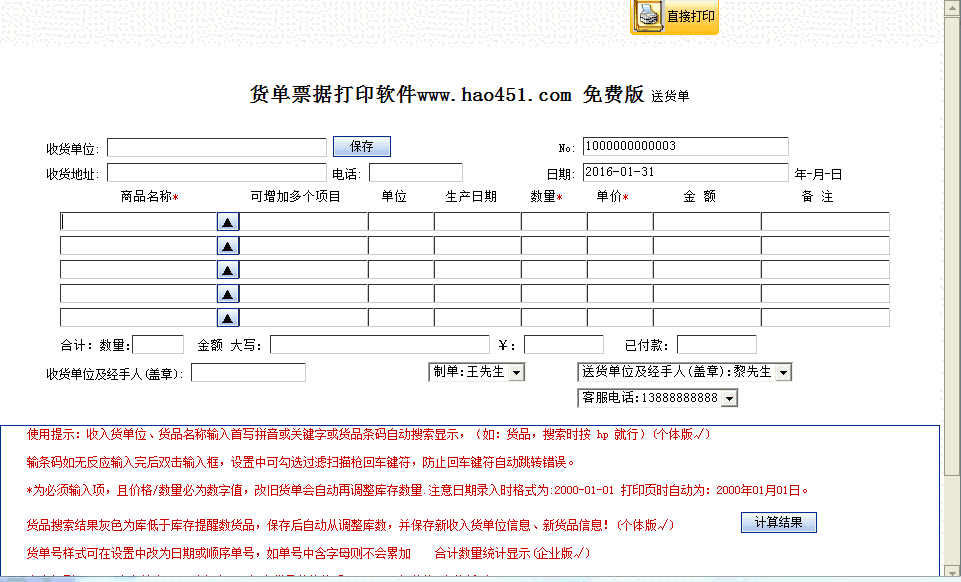This screenshot has height=582, width=961.
Task: Open the fourth row product lookup arrow
Action: pos(228,294)
